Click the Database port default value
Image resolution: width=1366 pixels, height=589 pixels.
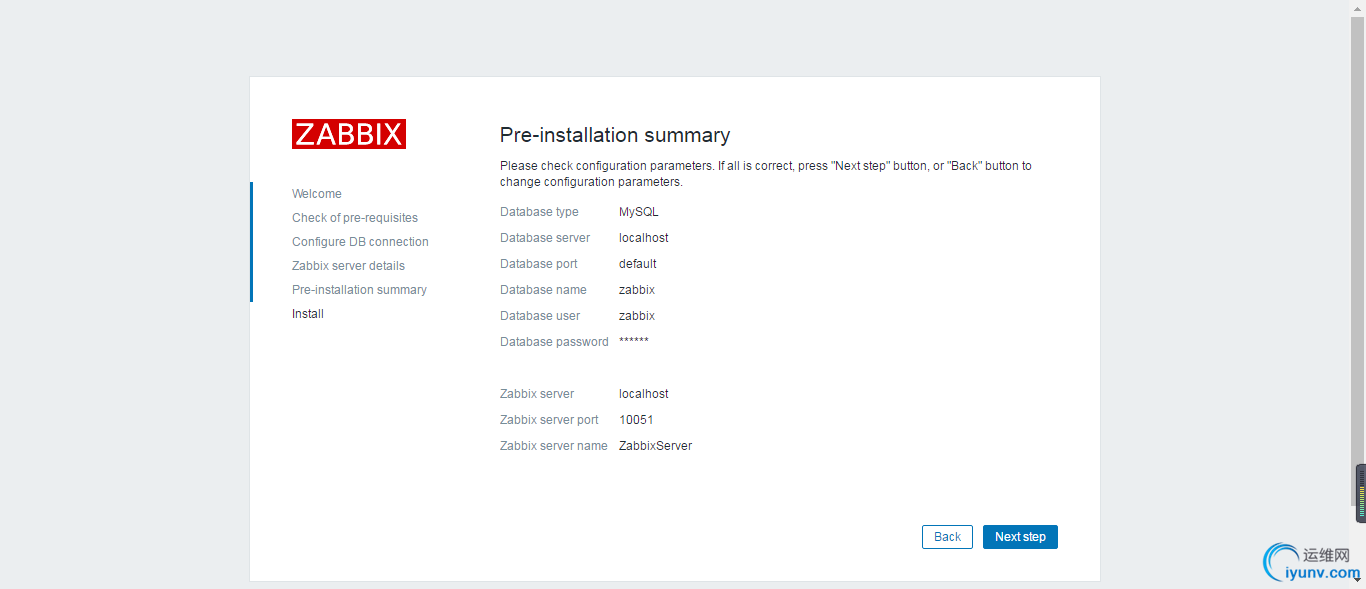point(638,264)
